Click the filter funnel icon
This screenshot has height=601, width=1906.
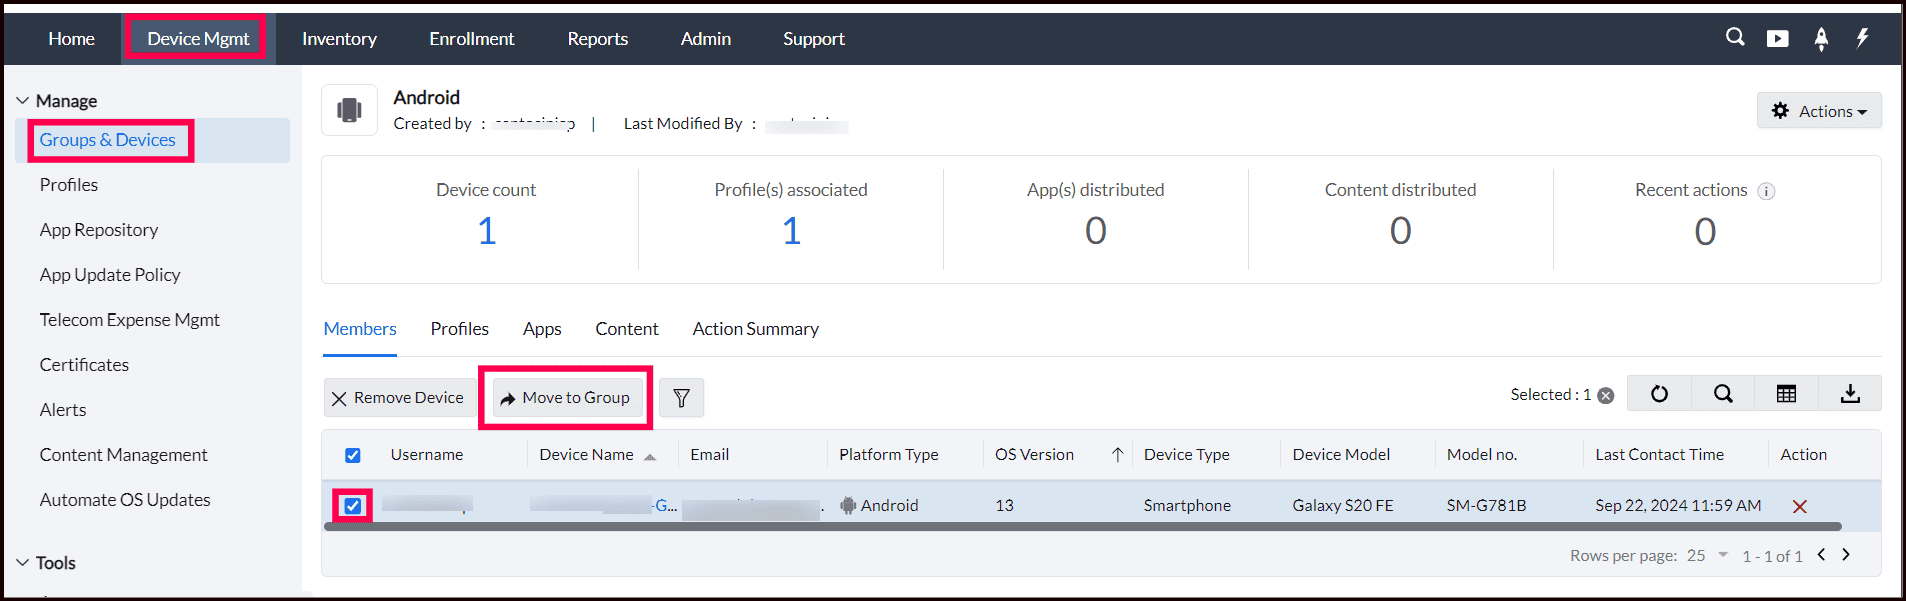click(x=681, y=398)
